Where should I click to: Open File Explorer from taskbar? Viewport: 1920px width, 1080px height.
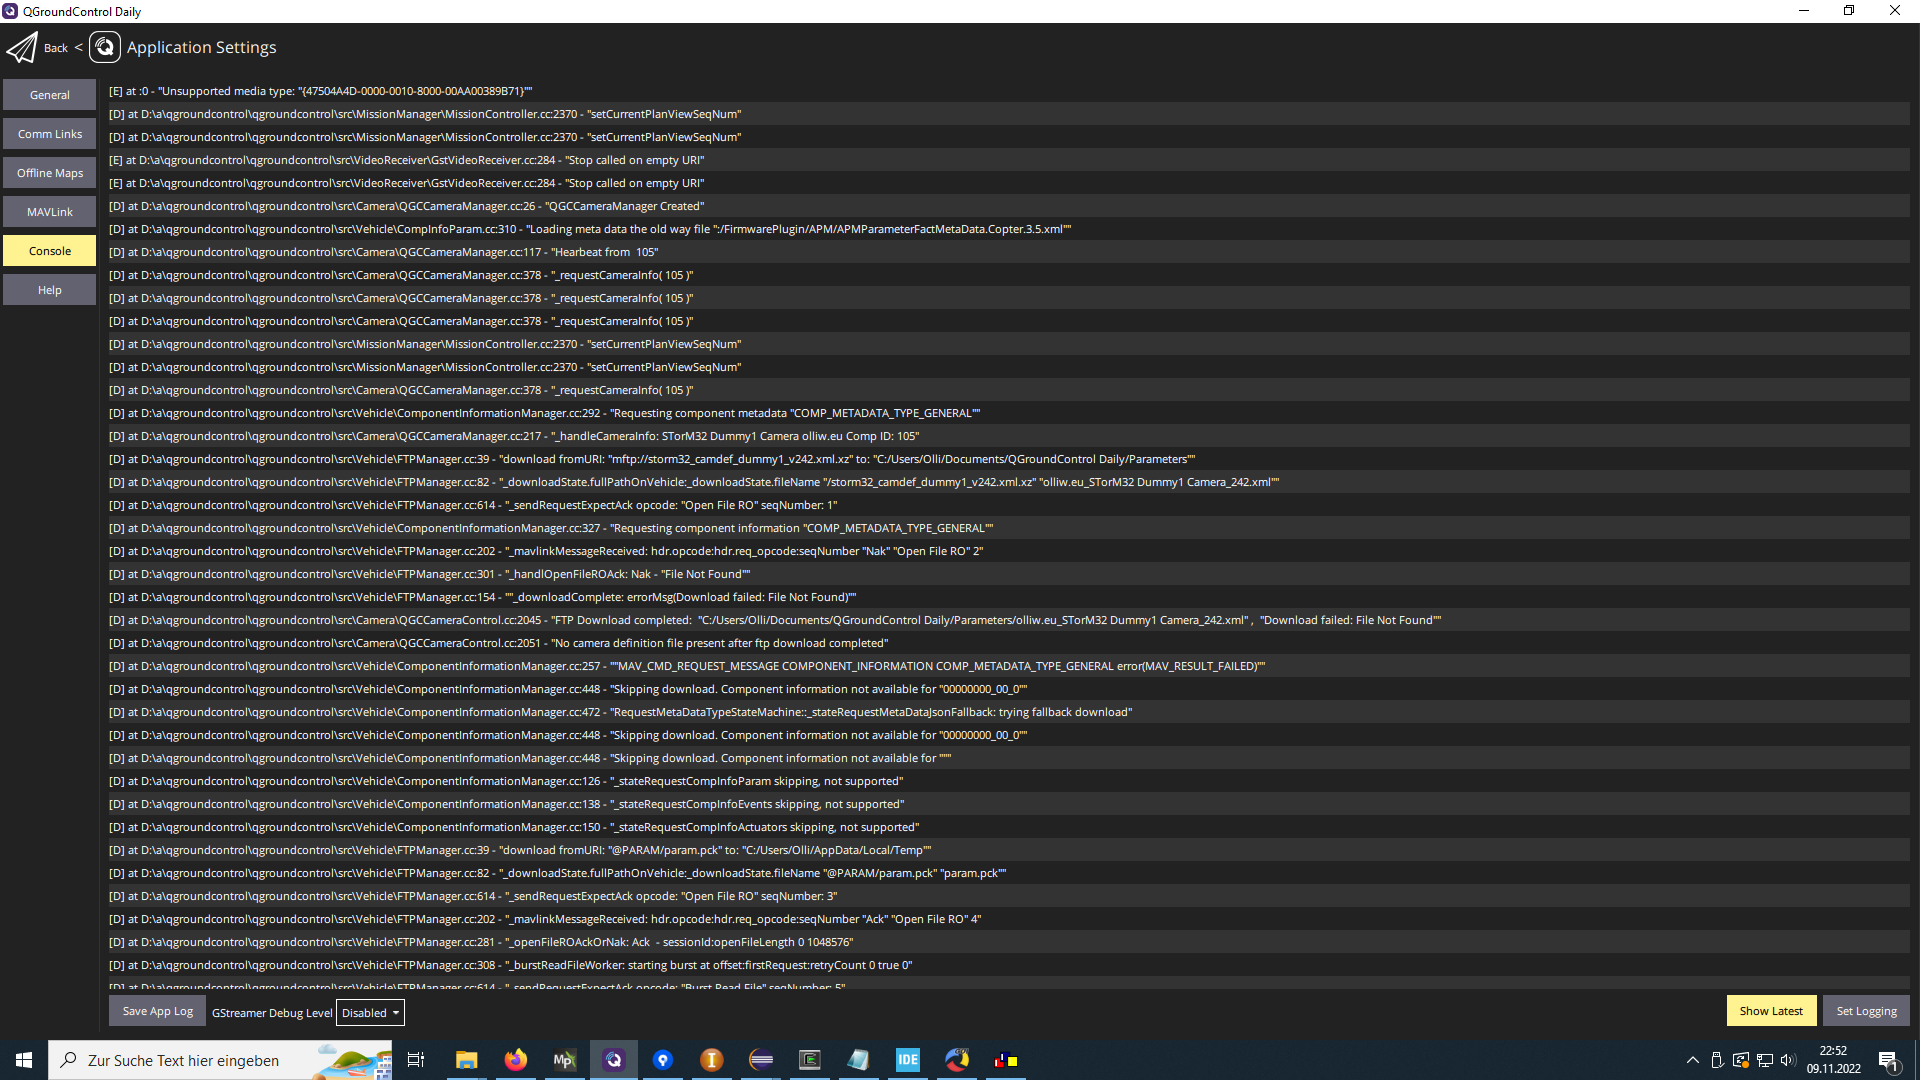[466, 1060]
